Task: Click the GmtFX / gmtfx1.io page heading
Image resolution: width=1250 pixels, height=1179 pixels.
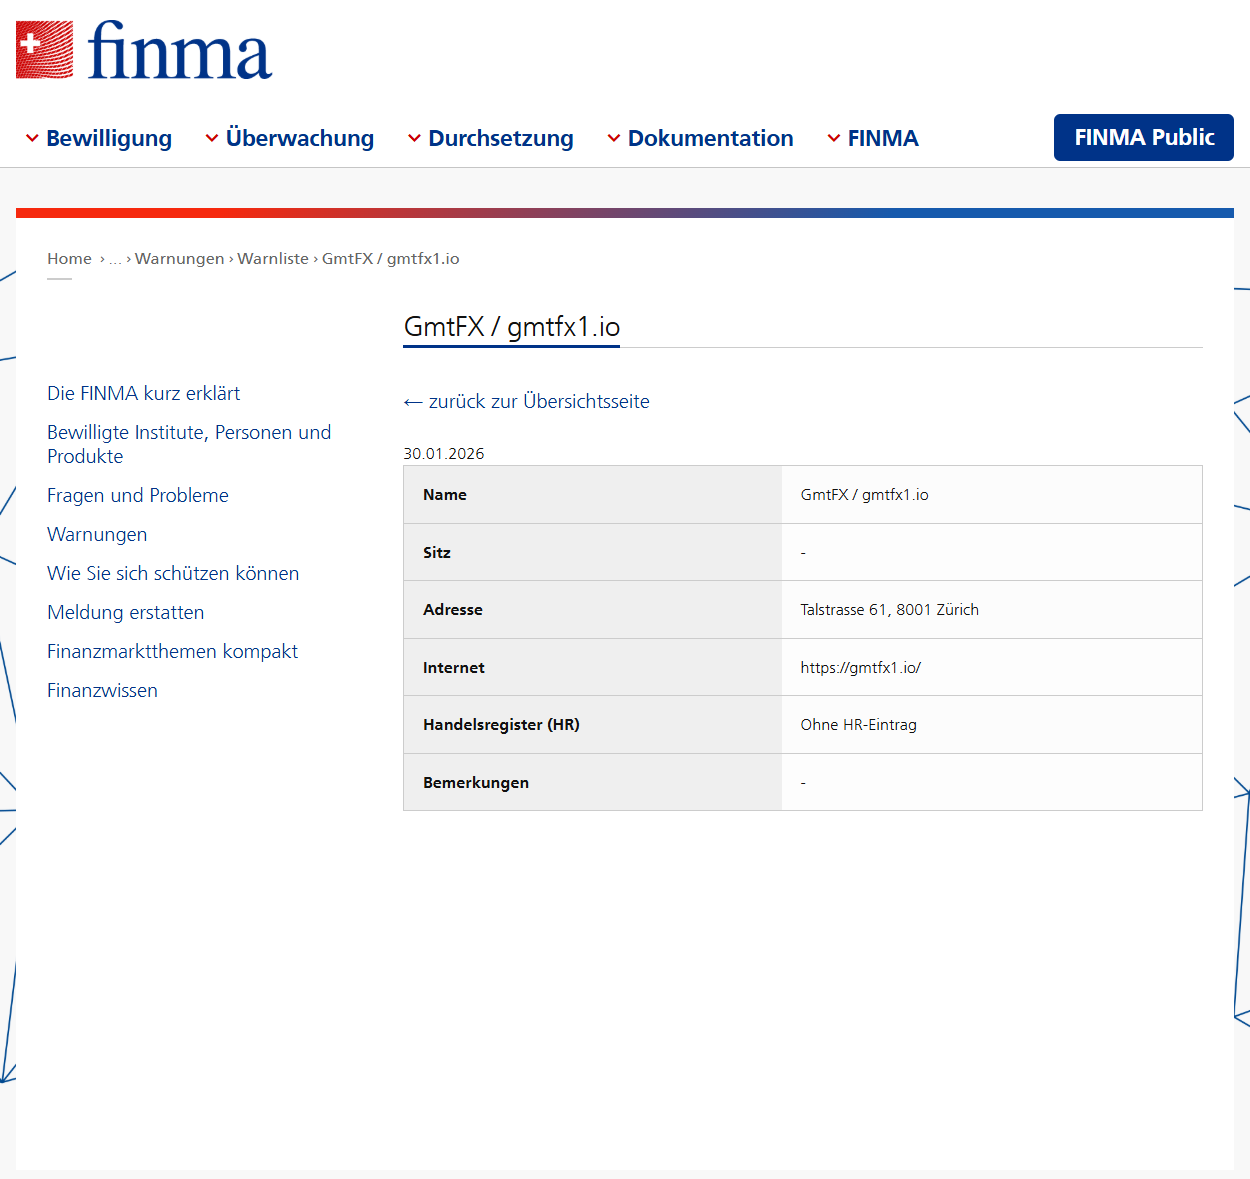Action: pyautogui.click(x=512, y=327)
